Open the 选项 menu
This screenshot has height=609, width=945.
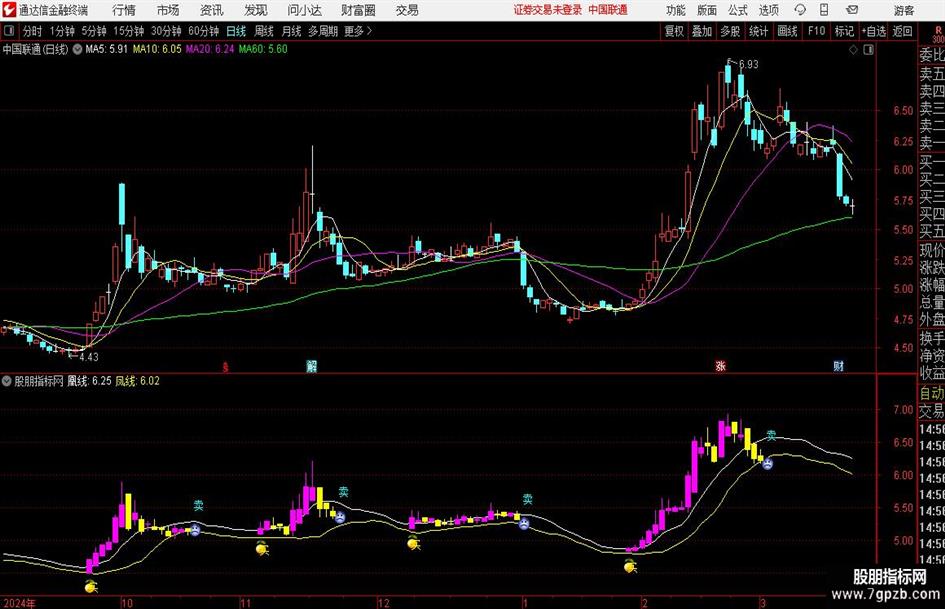click(768, 10)
